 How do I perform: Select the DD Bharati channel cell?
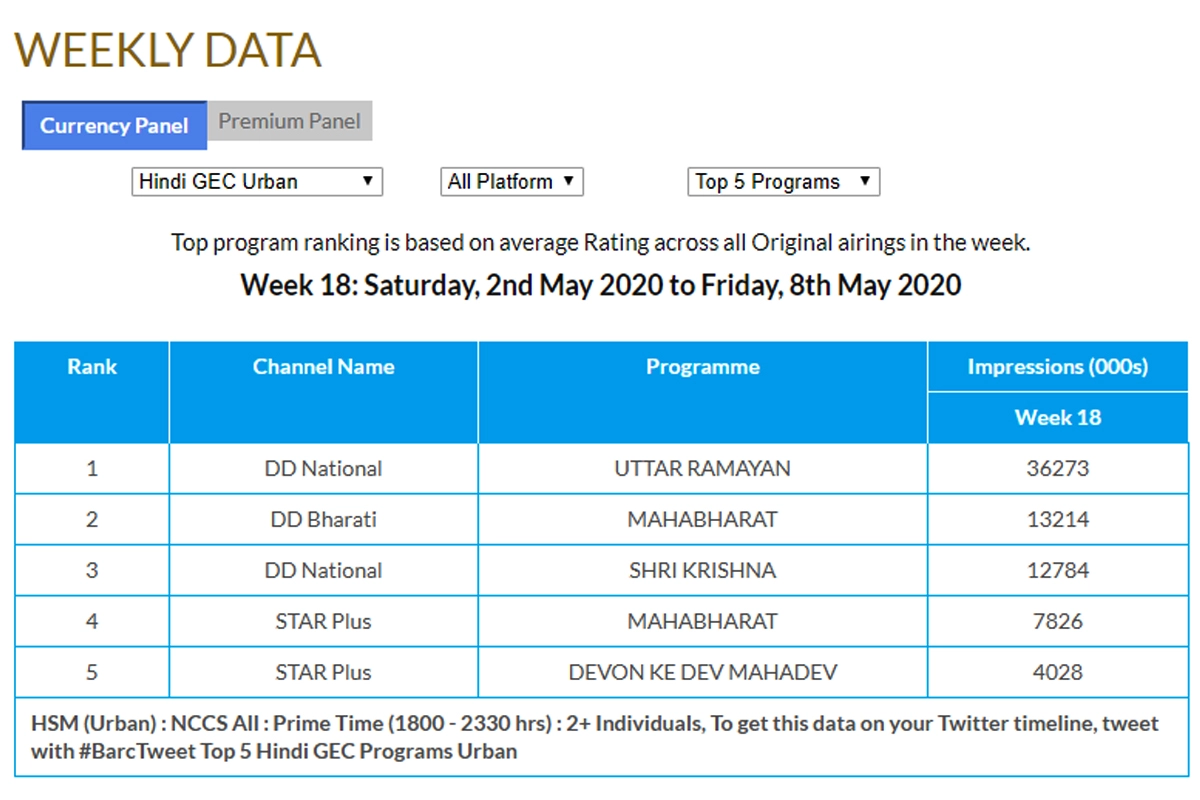(323, 520)
